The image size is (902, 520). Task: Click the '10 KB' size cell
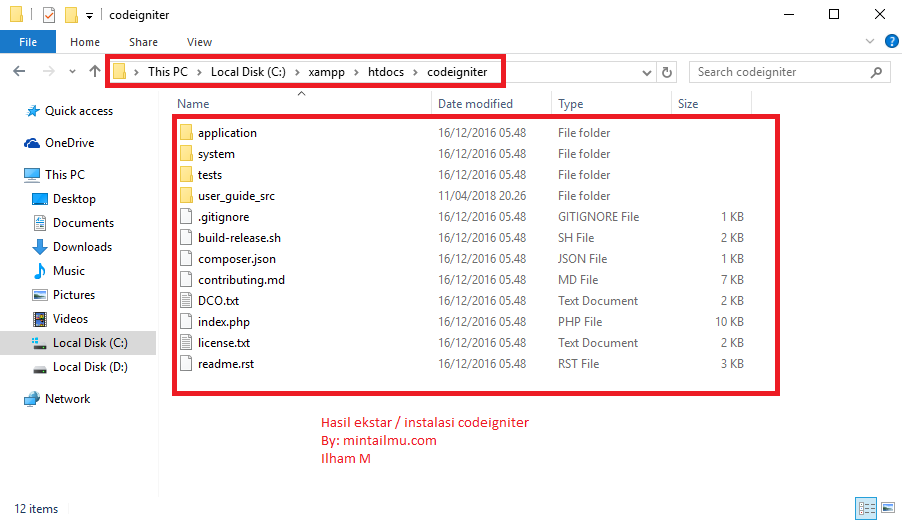(729, 322)
